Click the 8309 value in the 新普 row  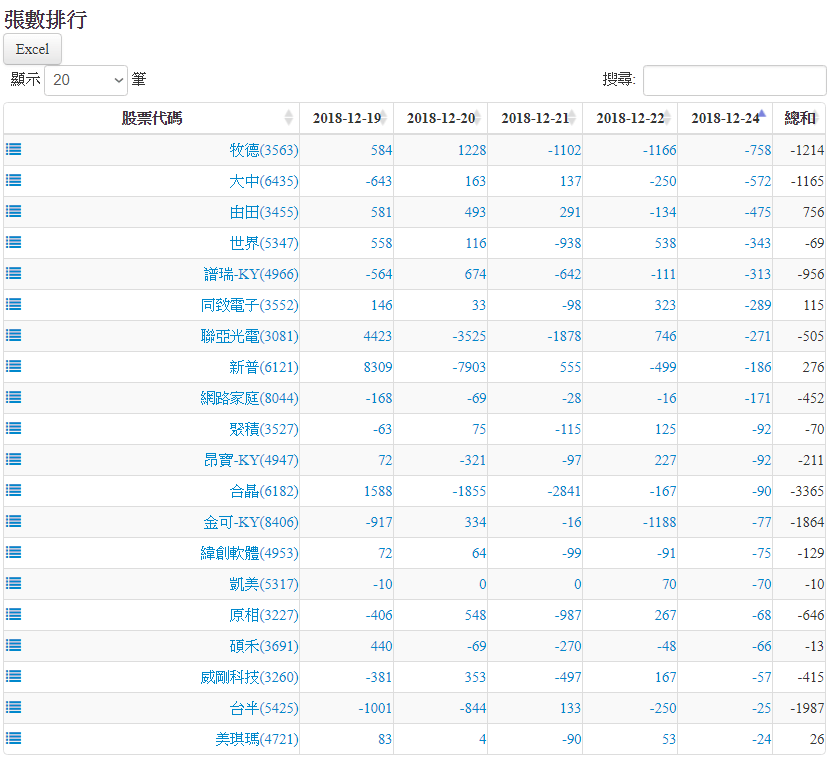[377, 367]
